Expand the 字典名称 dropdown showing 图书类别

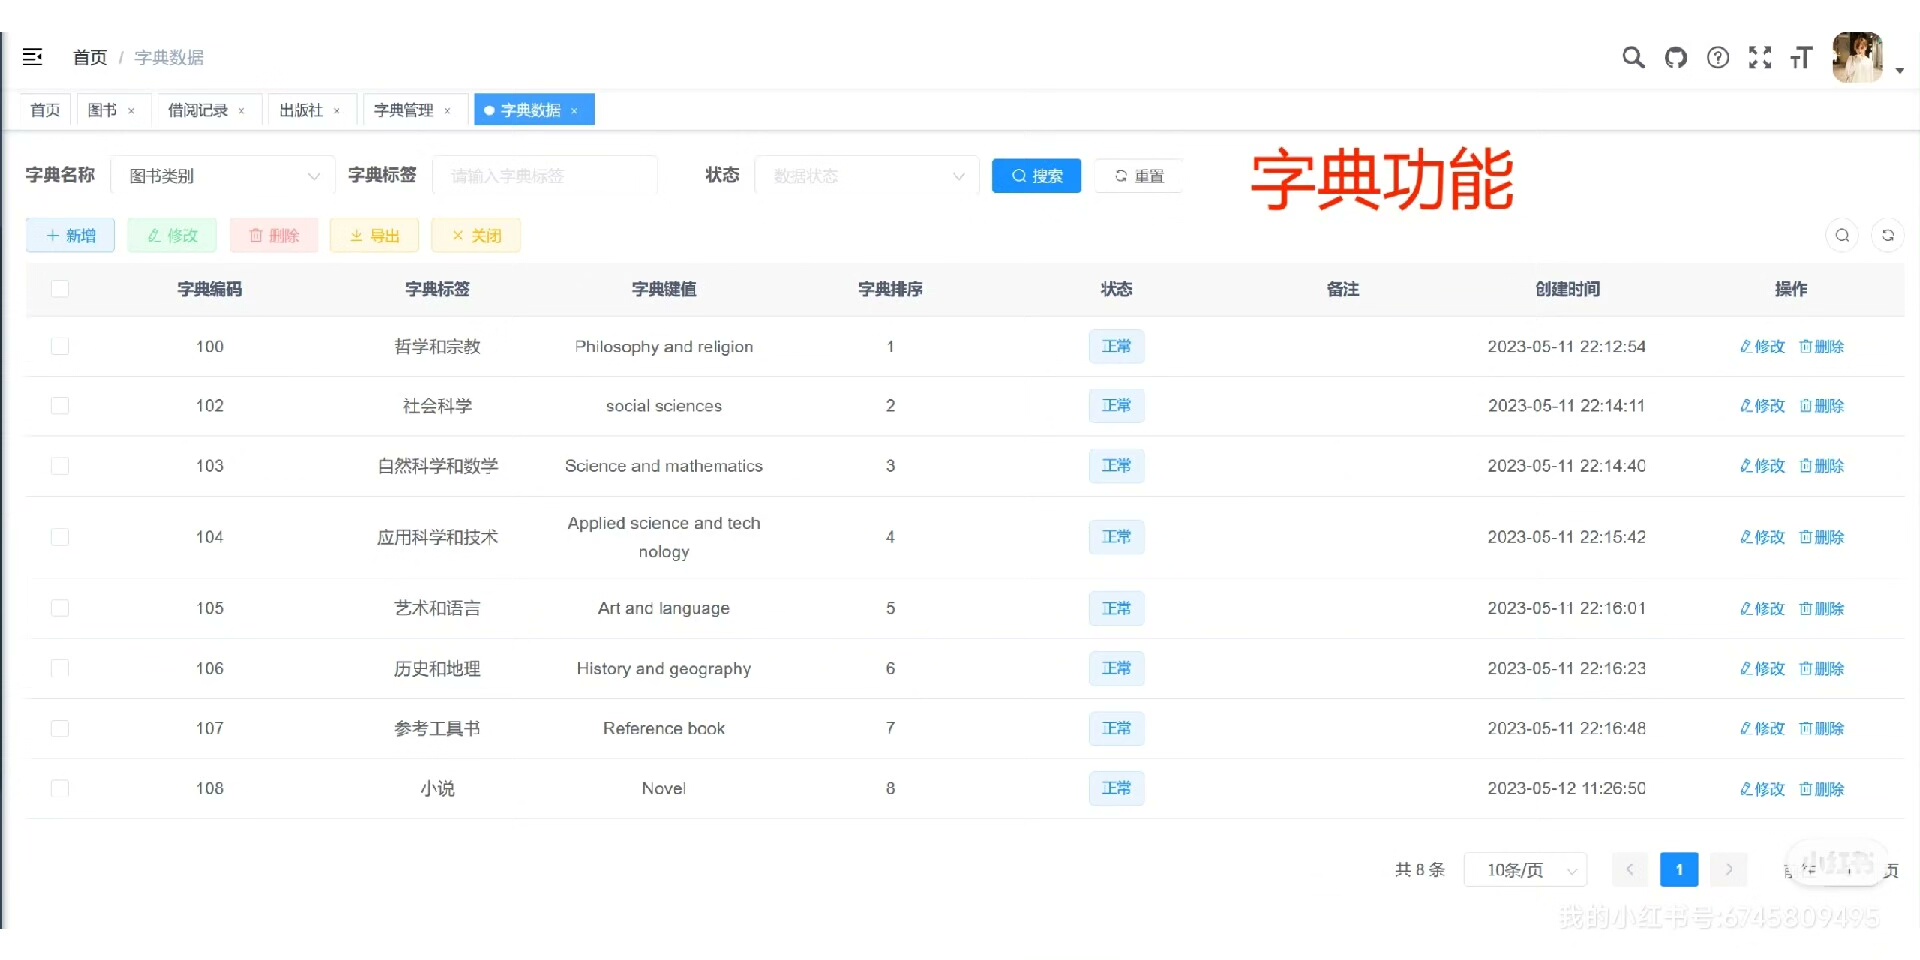tap(222, 176)
